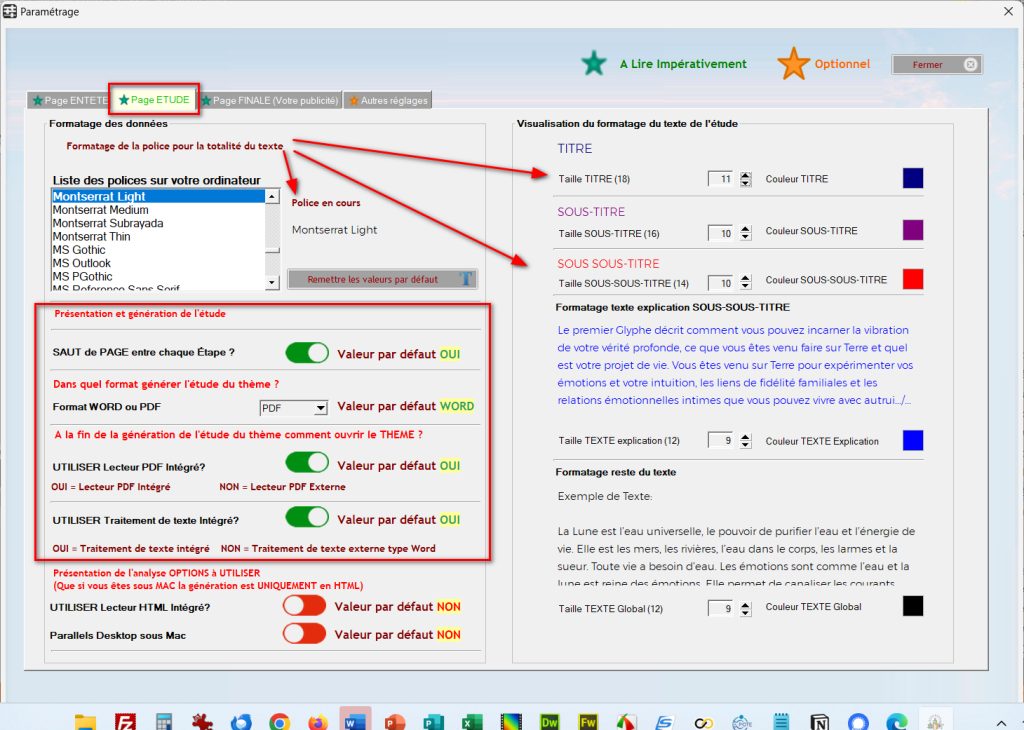
Task: Switch to the Page ENTETE tab
Action: [69, 100]
